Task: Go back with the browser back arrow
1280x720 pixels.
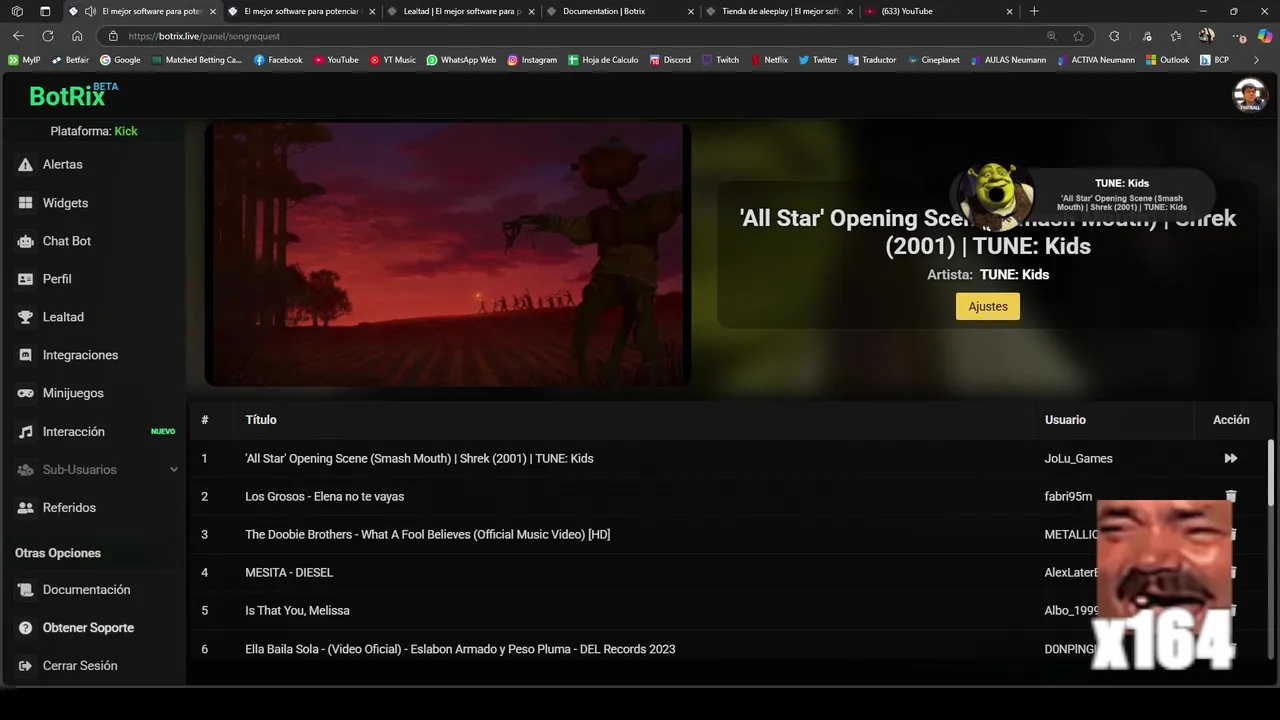Action: [x=18, y=36]
